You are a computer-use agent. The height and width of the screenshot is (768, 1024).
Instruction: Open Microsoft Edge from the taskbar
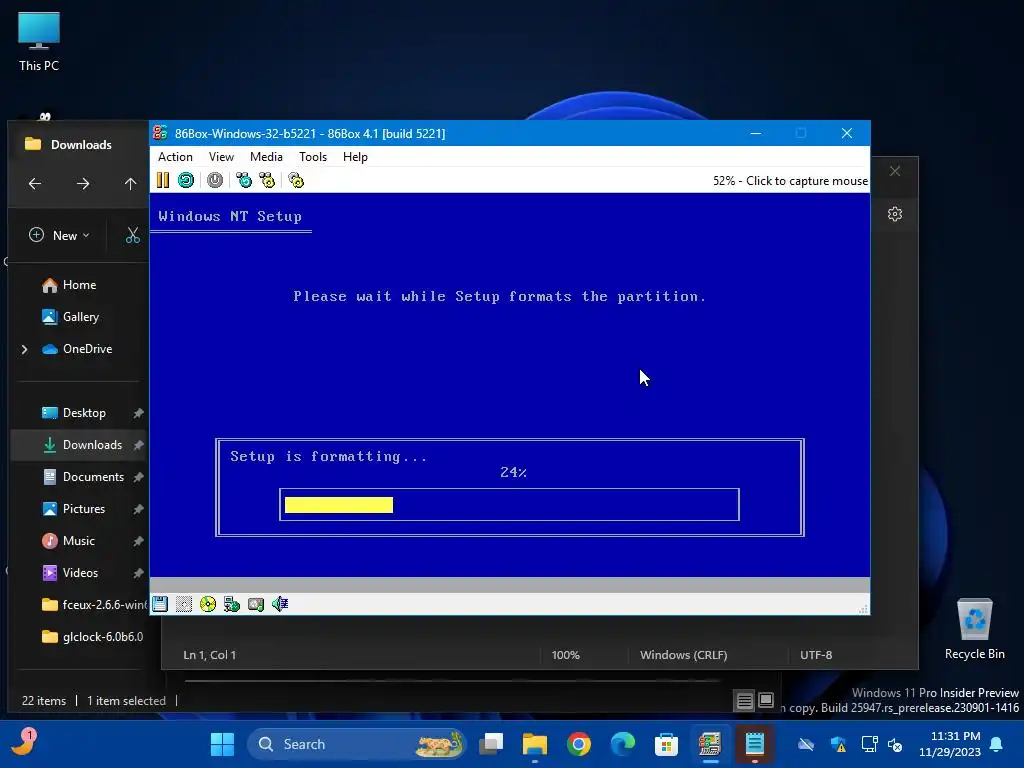pos(622,744)
